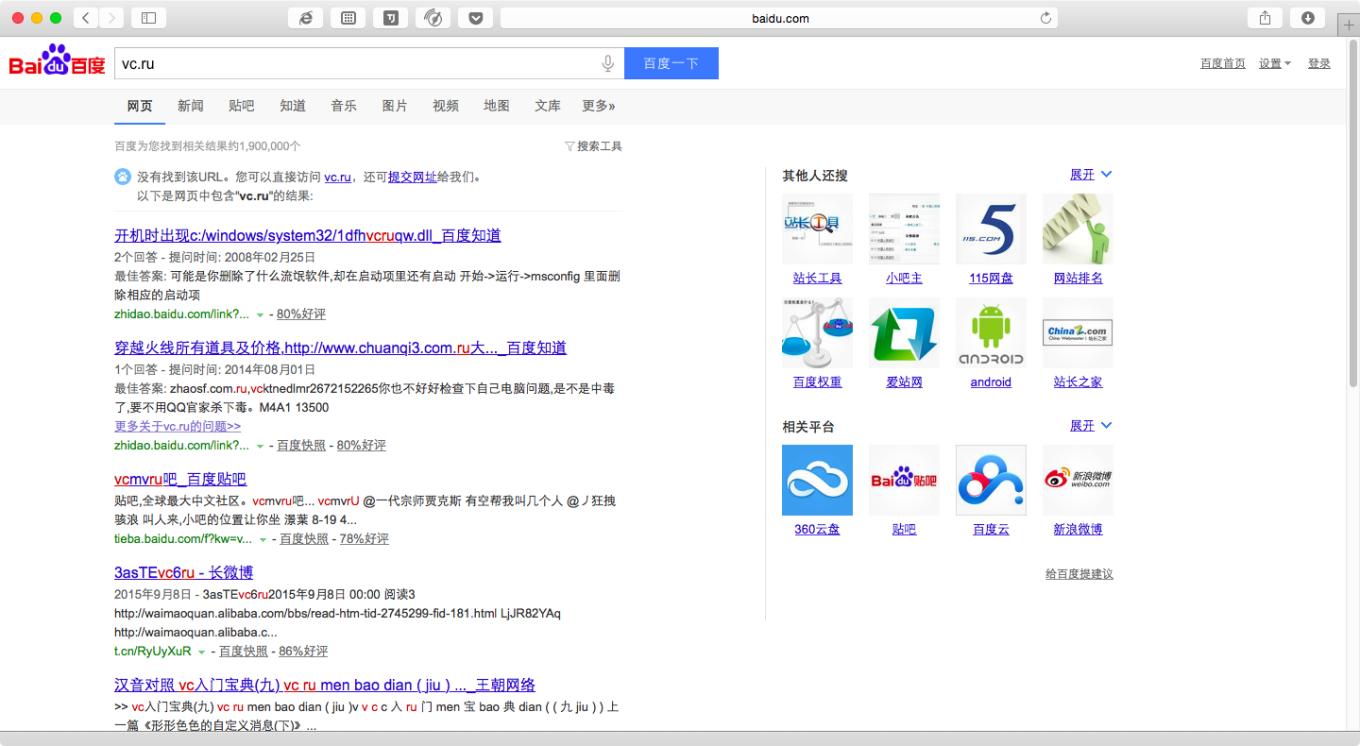Click the Baidu logo
Image resolution: width=1360 pixels, height=746 pixels.
click(x=57, y=62)
